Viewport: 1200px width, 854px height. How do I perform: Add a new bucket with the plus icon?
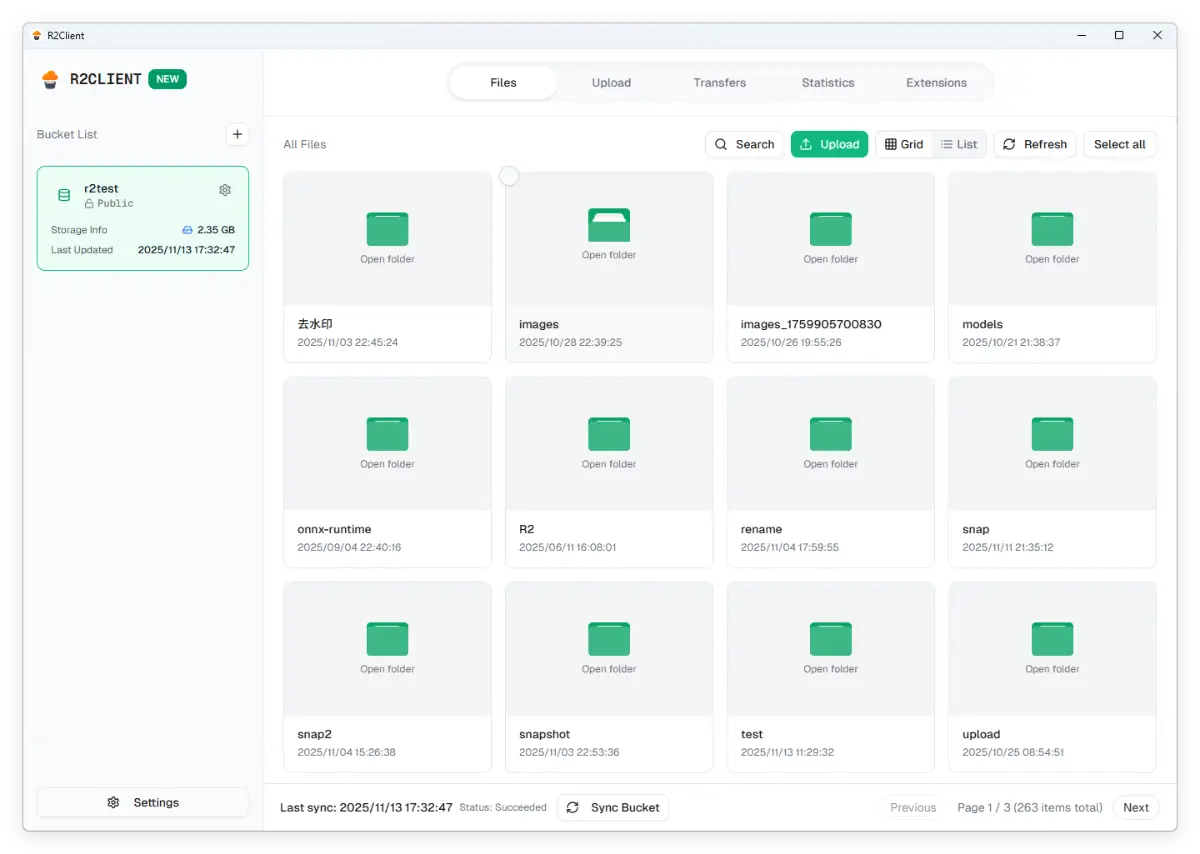[237, 134]
